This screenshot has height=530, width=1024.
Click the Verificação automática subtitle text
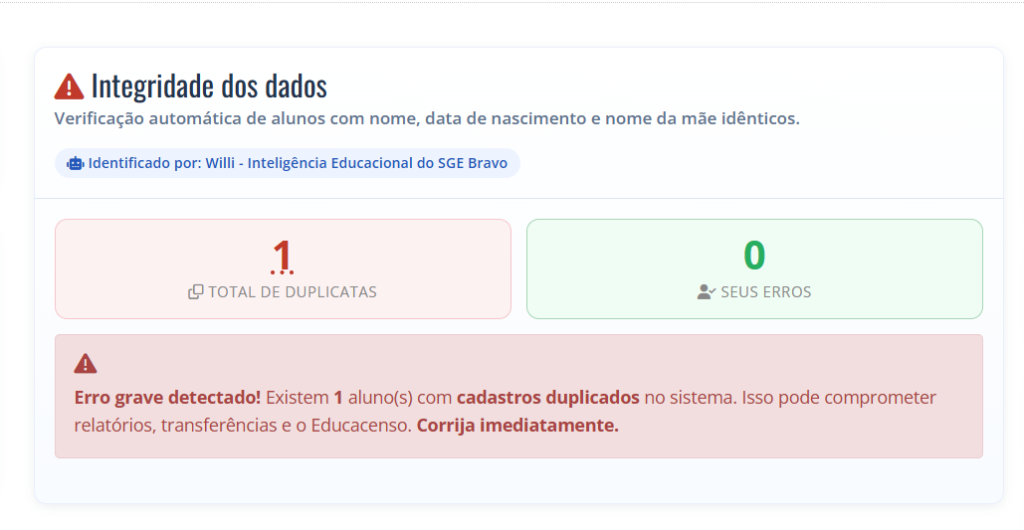(x=426, y=119)
